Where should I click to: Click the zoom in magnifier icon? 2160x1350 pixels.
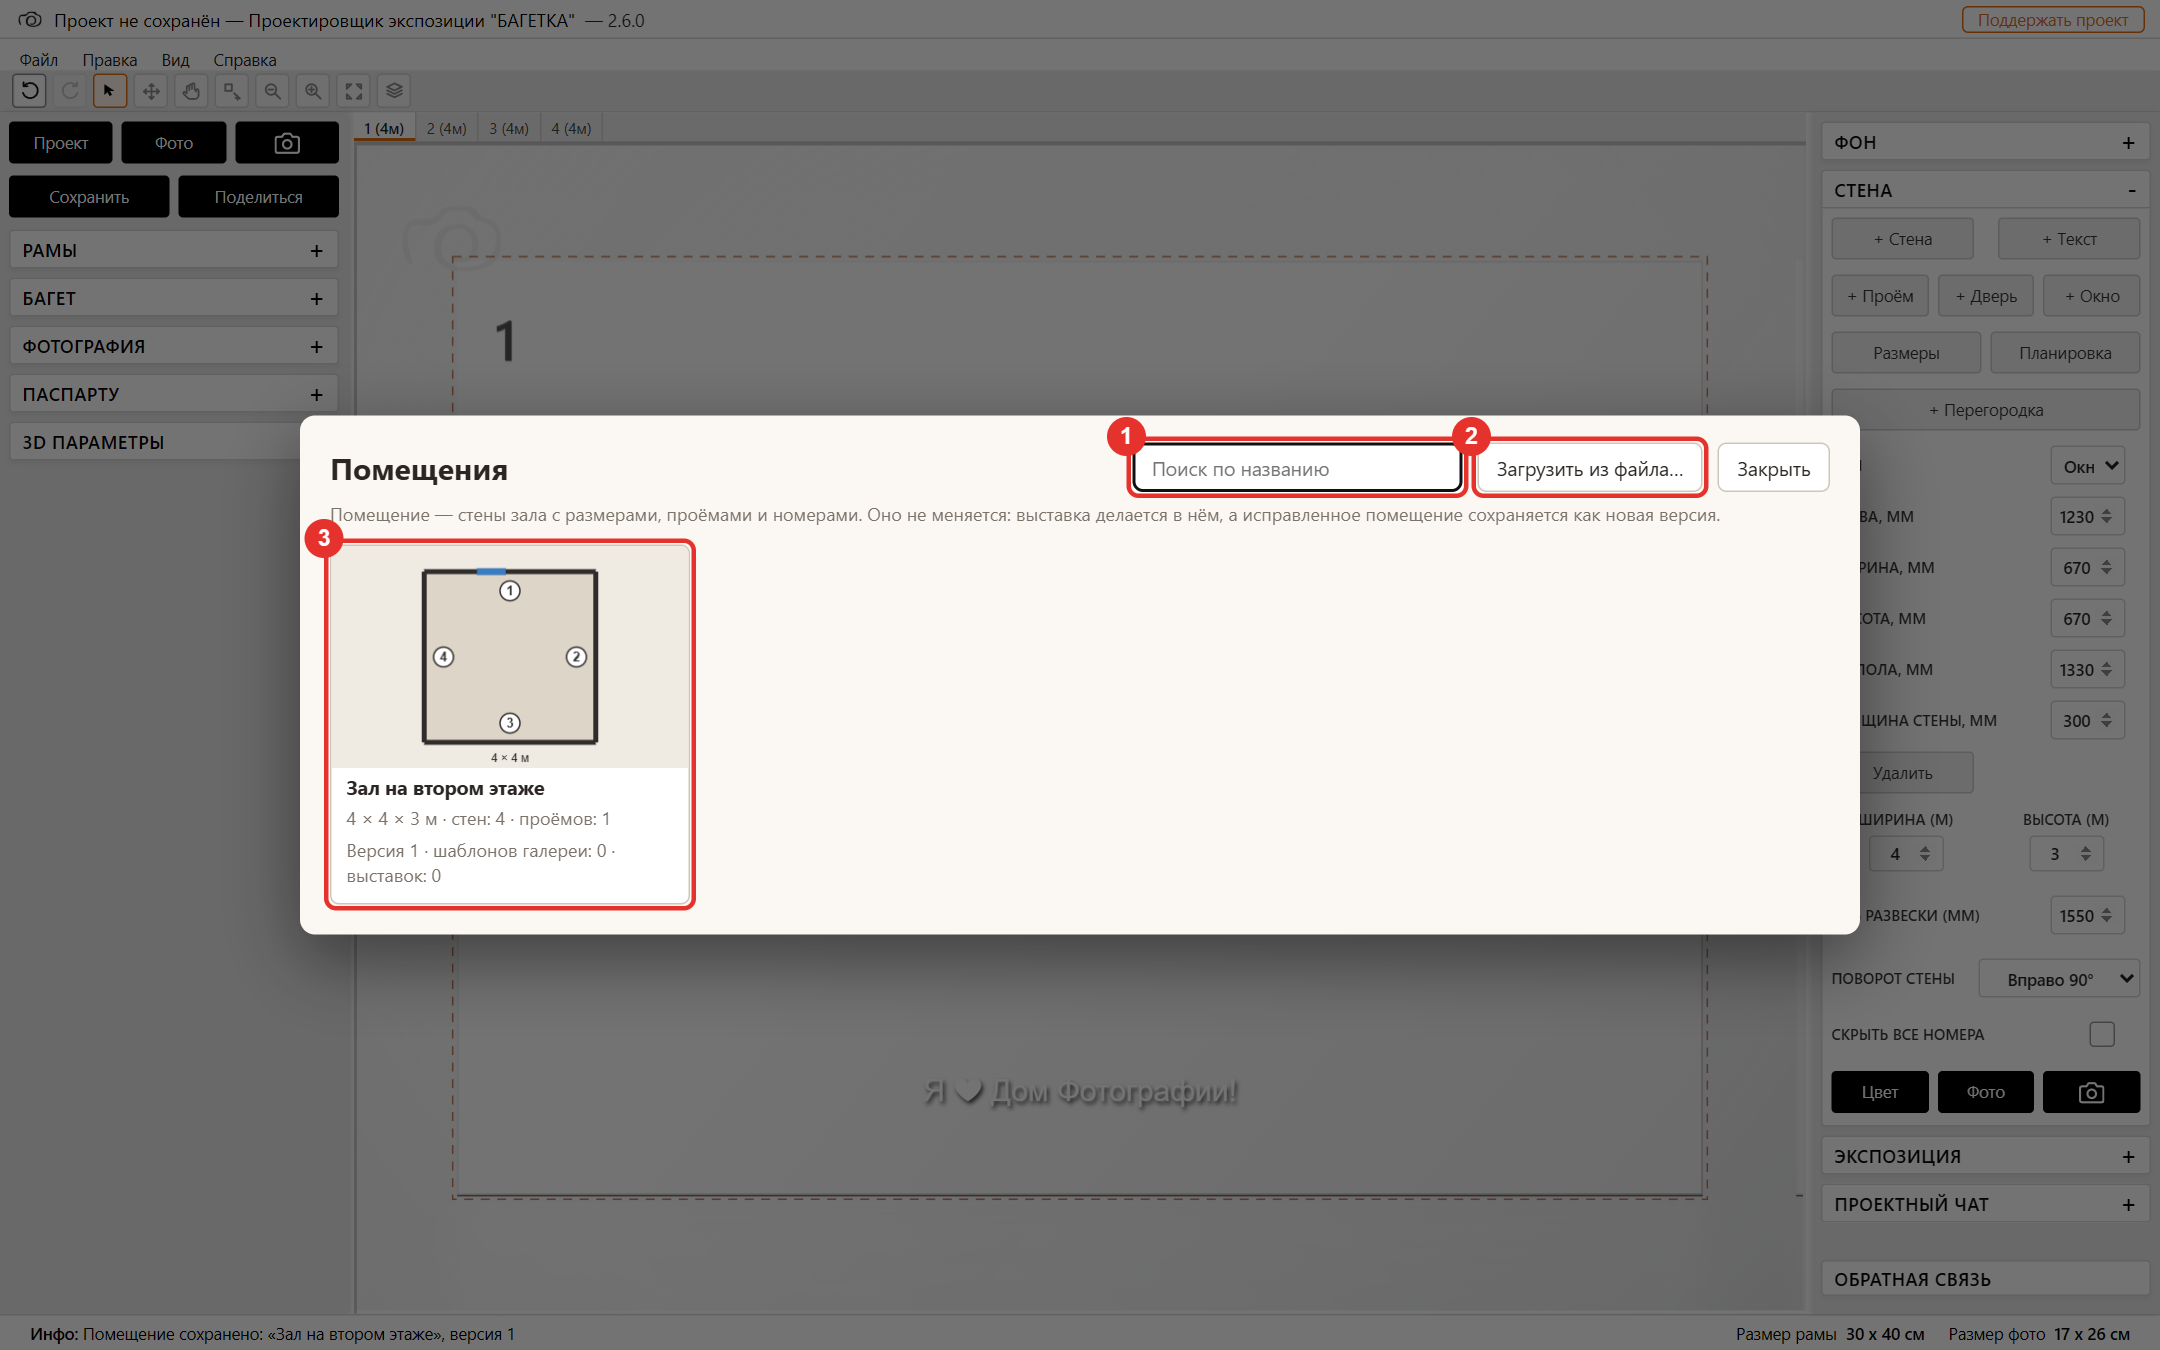coord(313,91)
